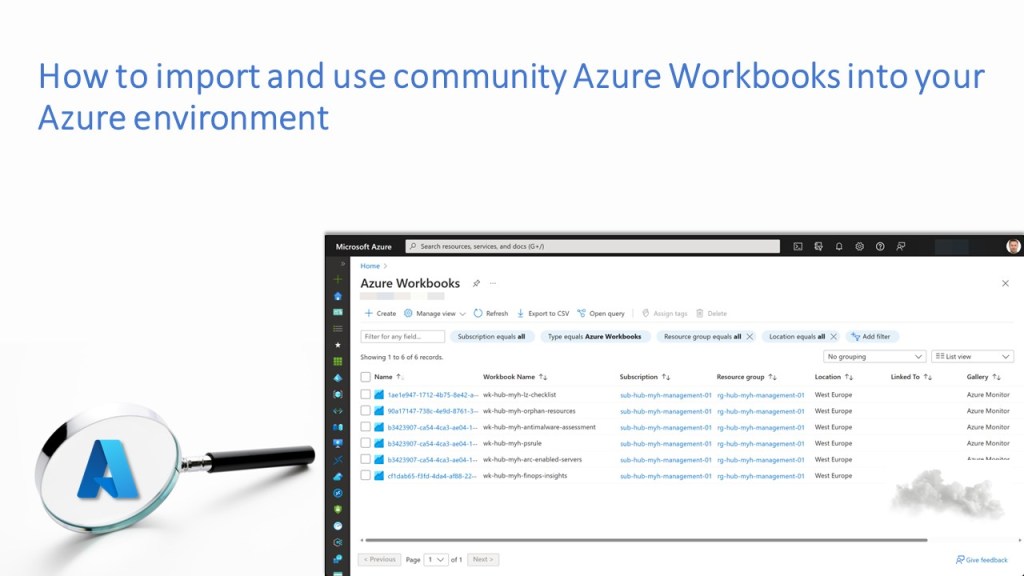
Task: Open the sub-hub-myh-management-01 link in first row
Action: pyautogui.click(x=665, y=395)
